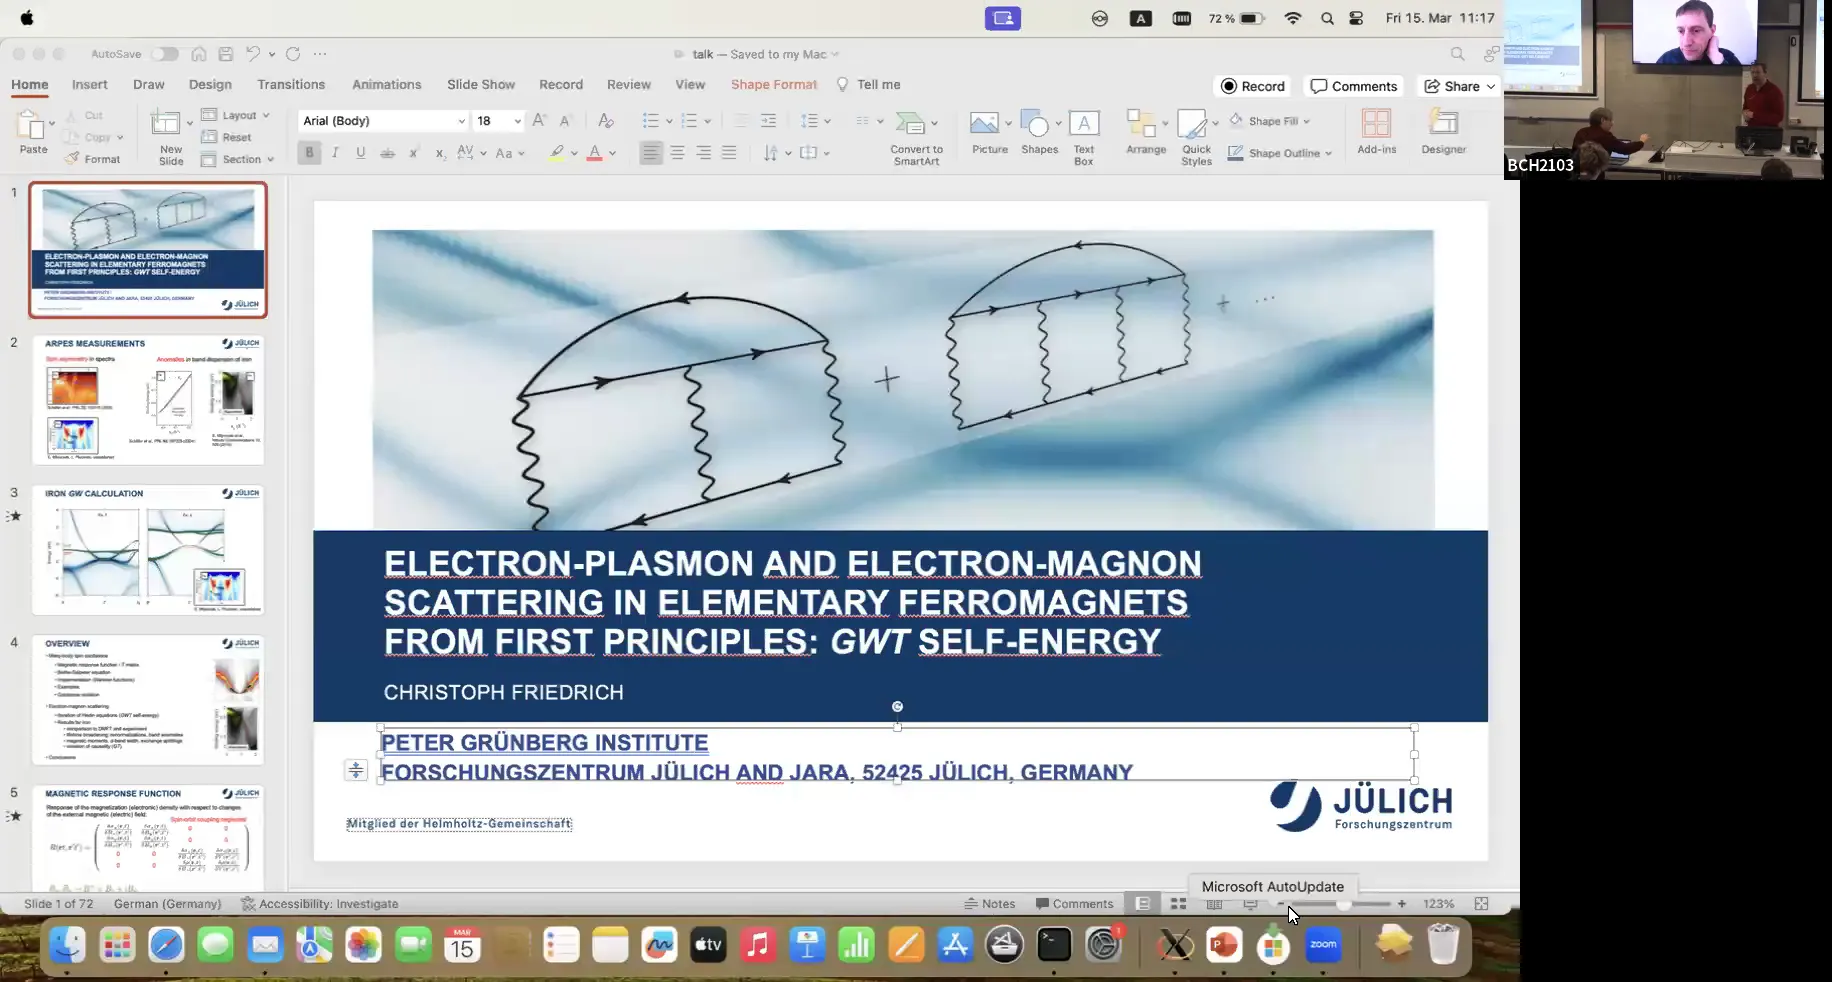Open Zoom app in the Dock
Image resolution: width=1832 pixels, height=982 pixels.
pyautogui.click(x=1323, y=945)
